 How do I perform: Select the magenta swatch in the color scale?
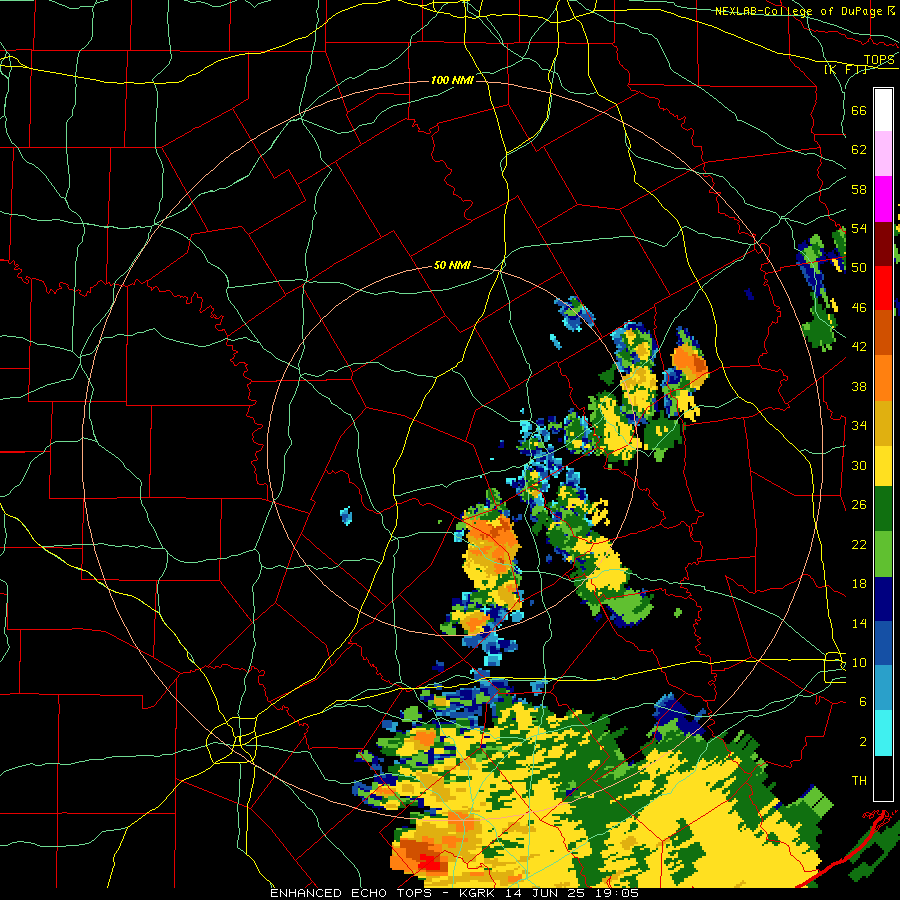click(883, 199)
